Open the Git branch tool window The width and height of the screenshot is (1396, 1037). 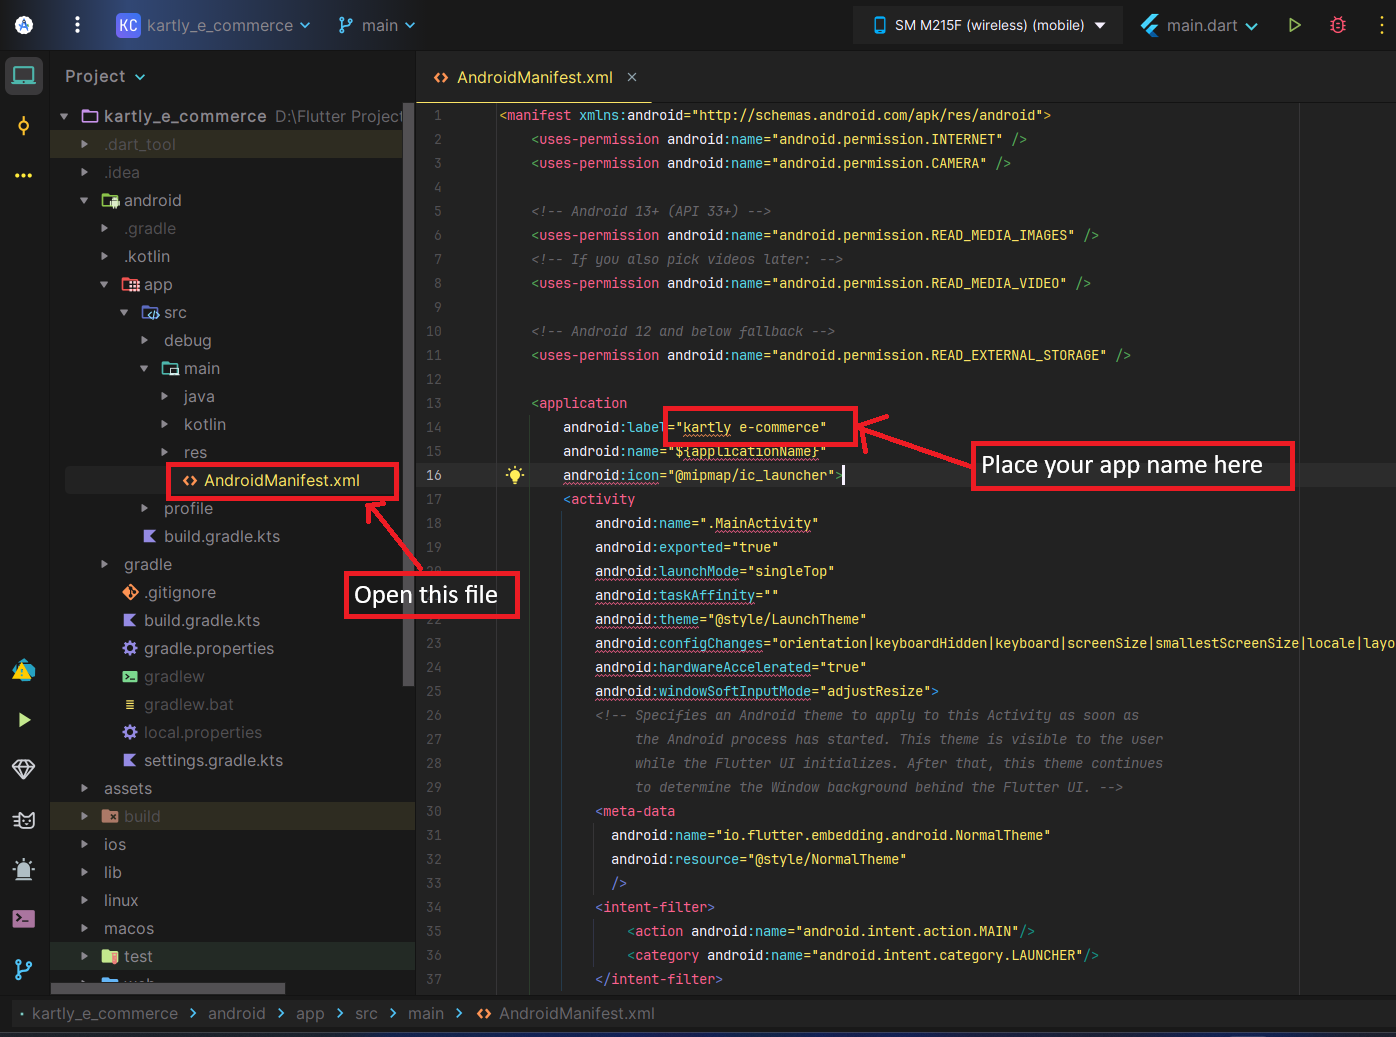pos(24,969)
